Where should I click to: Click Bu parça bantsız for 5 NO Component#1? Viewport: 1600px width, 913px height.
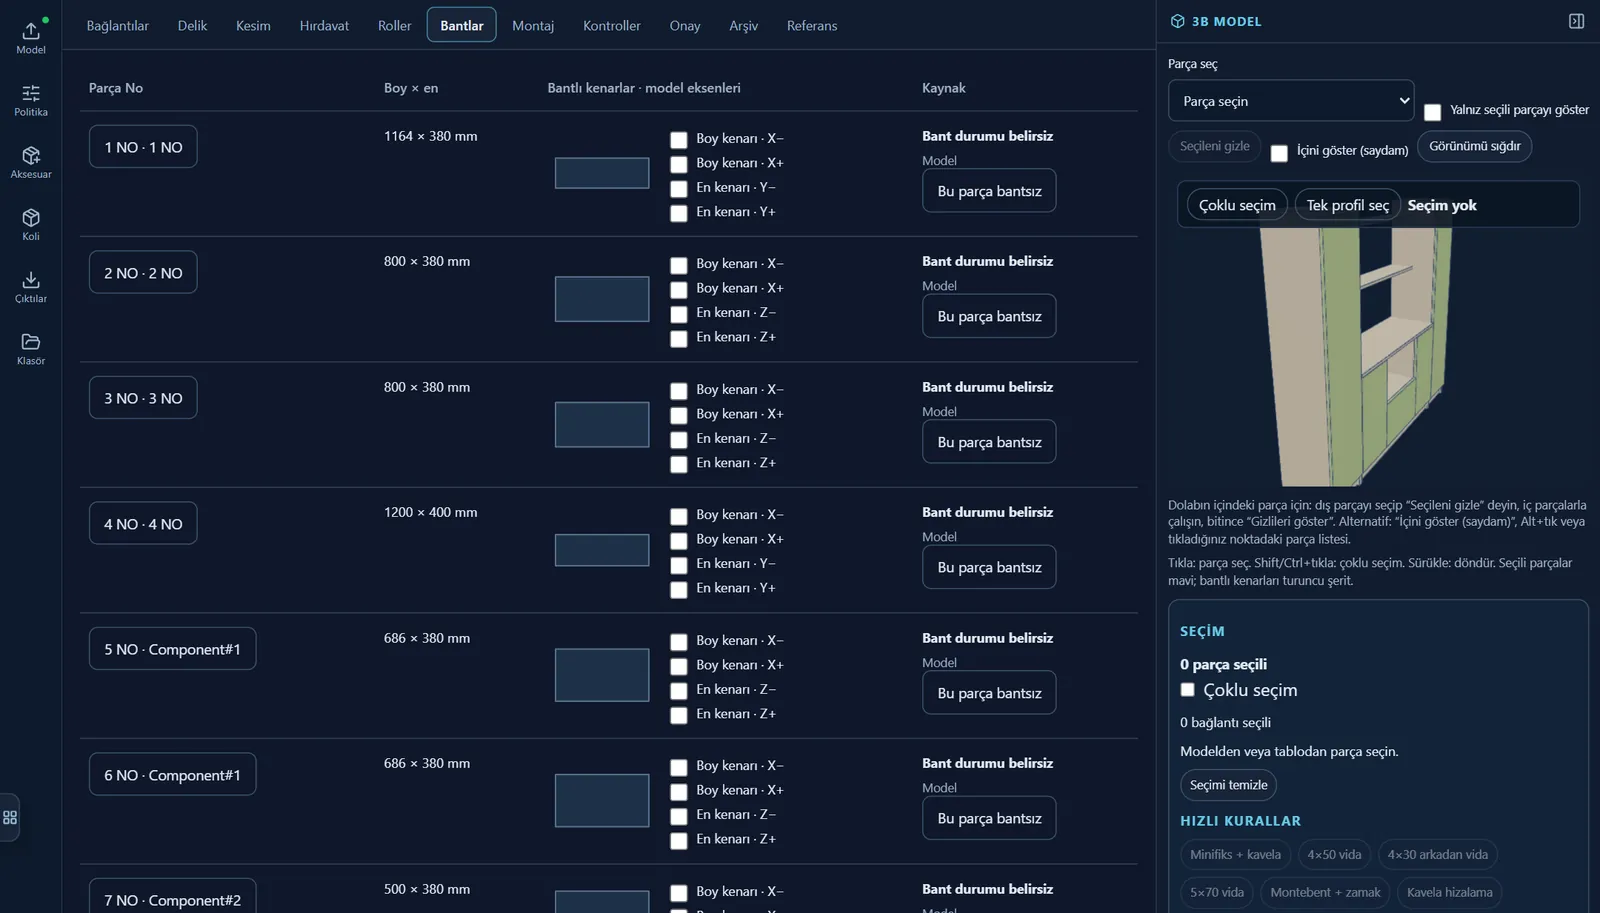click(x=989, y=693)
